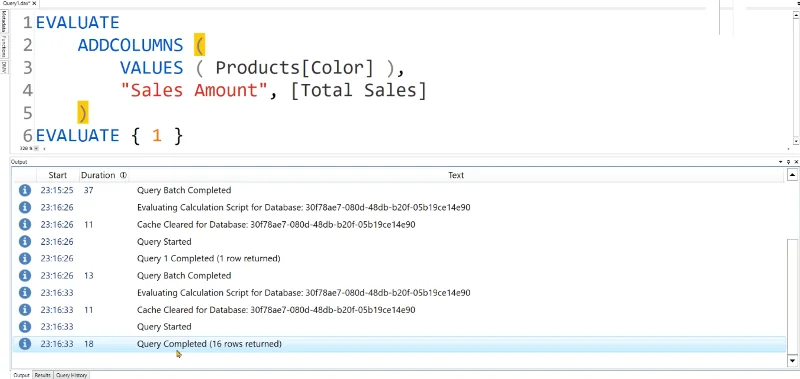Click line number 4 in the gutter

(x=27, y=90)
